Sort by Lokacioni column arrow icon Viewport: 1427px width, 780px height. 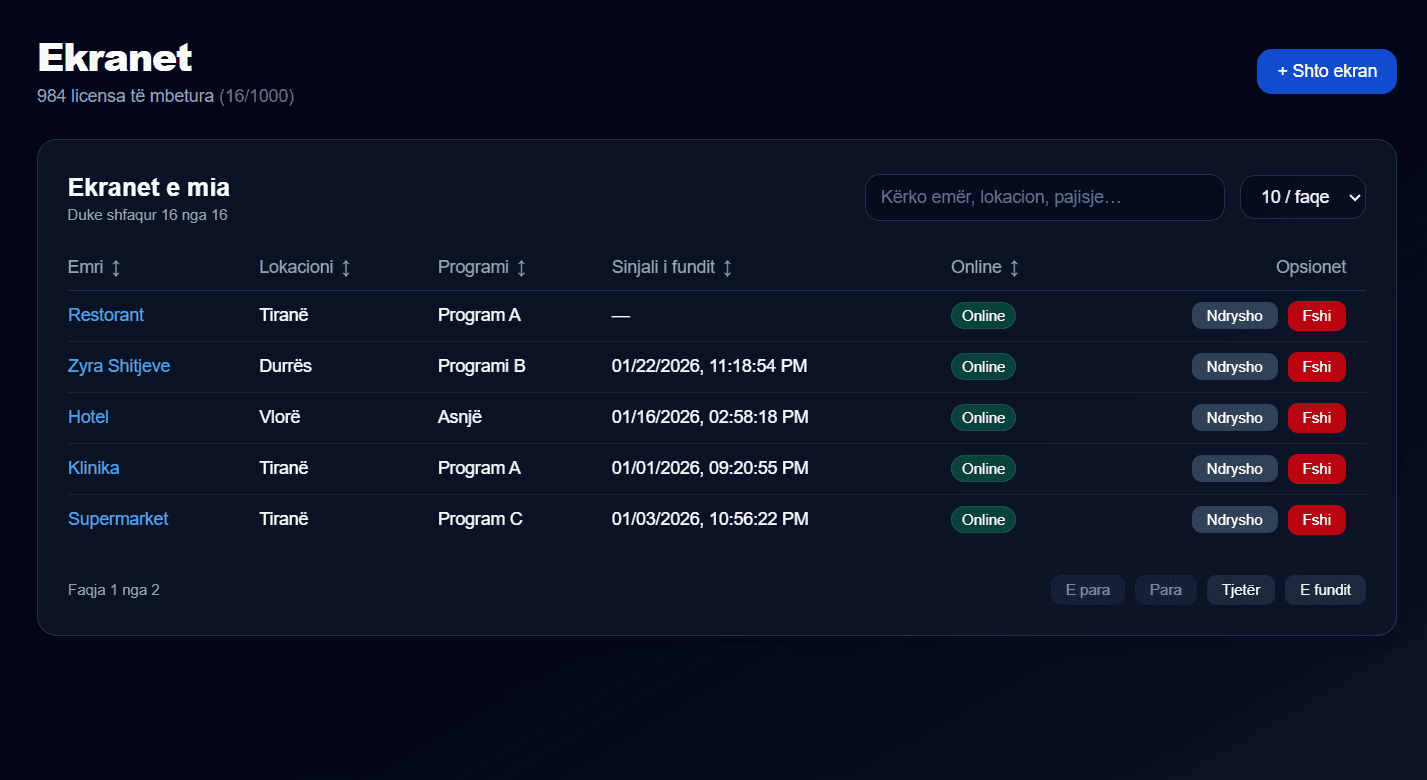point(346,268)
